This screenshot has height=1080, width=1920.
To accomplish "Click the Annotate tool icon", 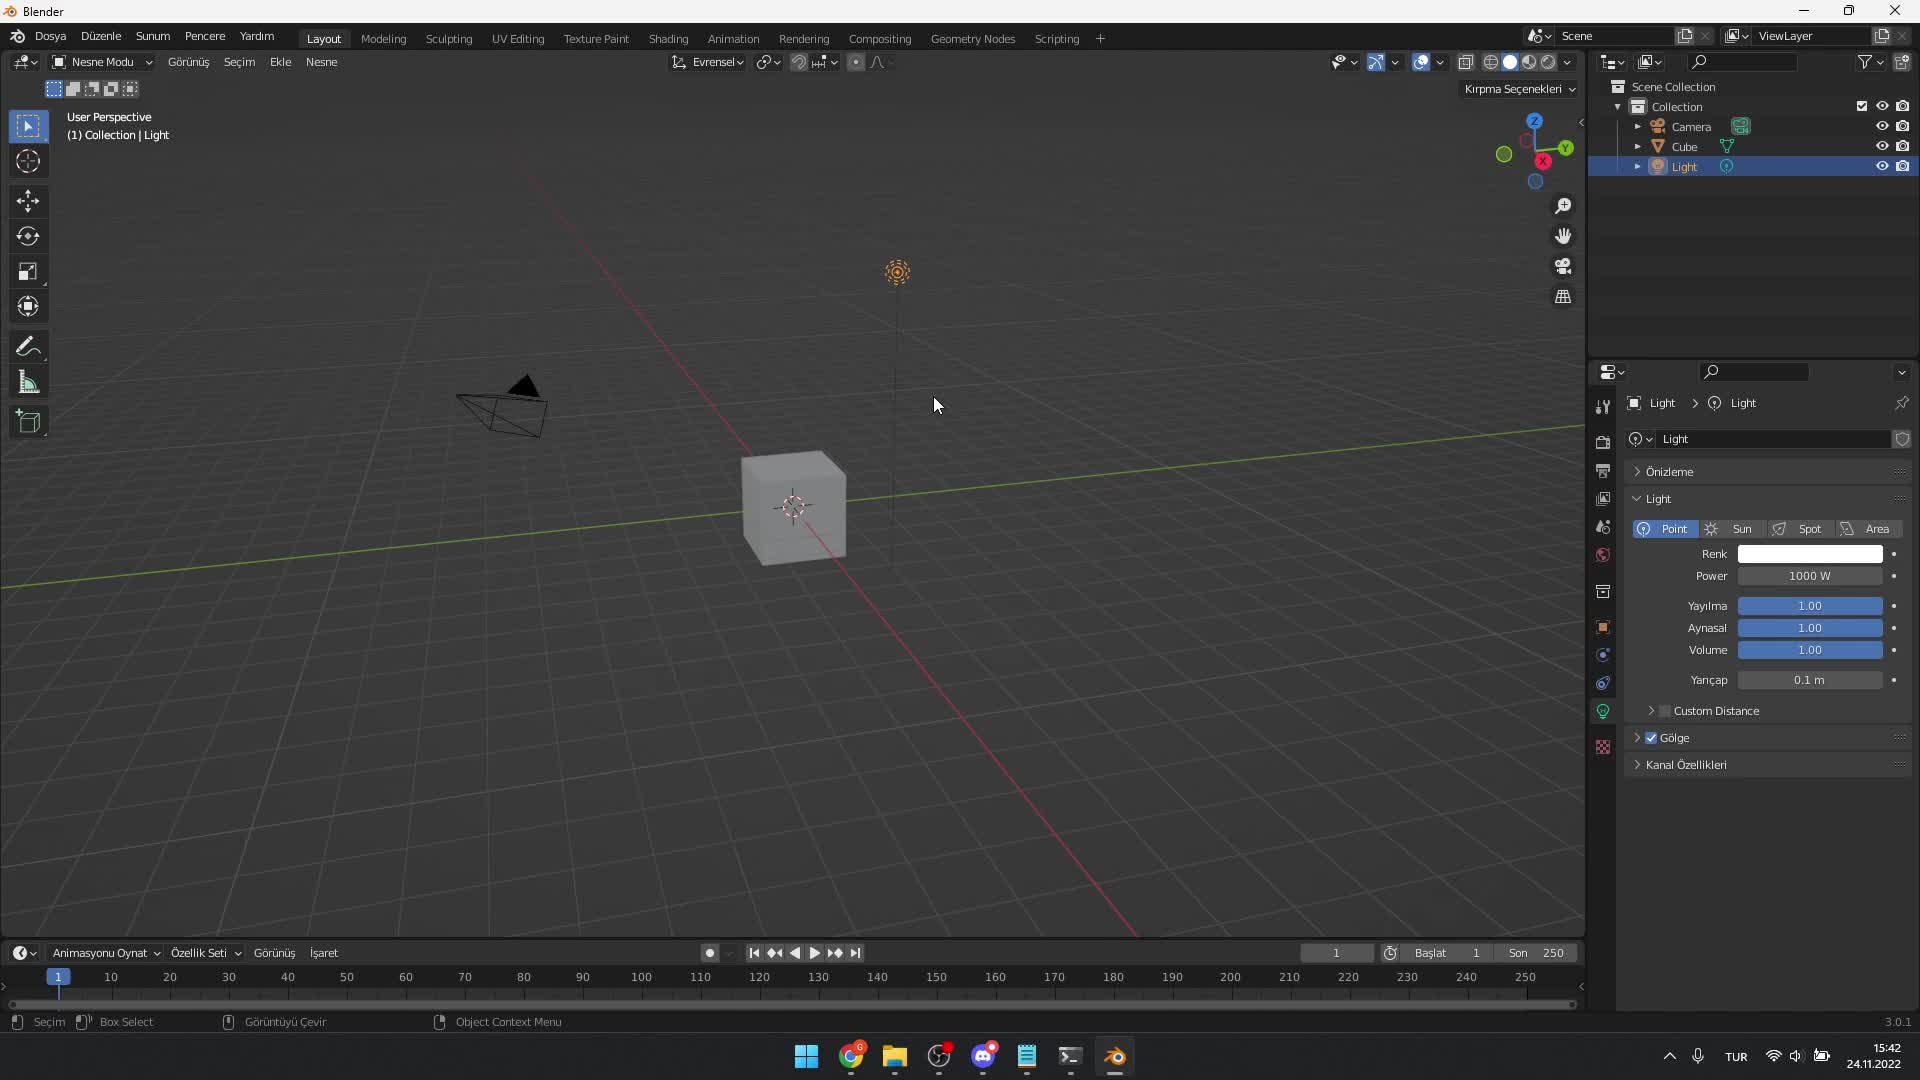I will 29,345.
